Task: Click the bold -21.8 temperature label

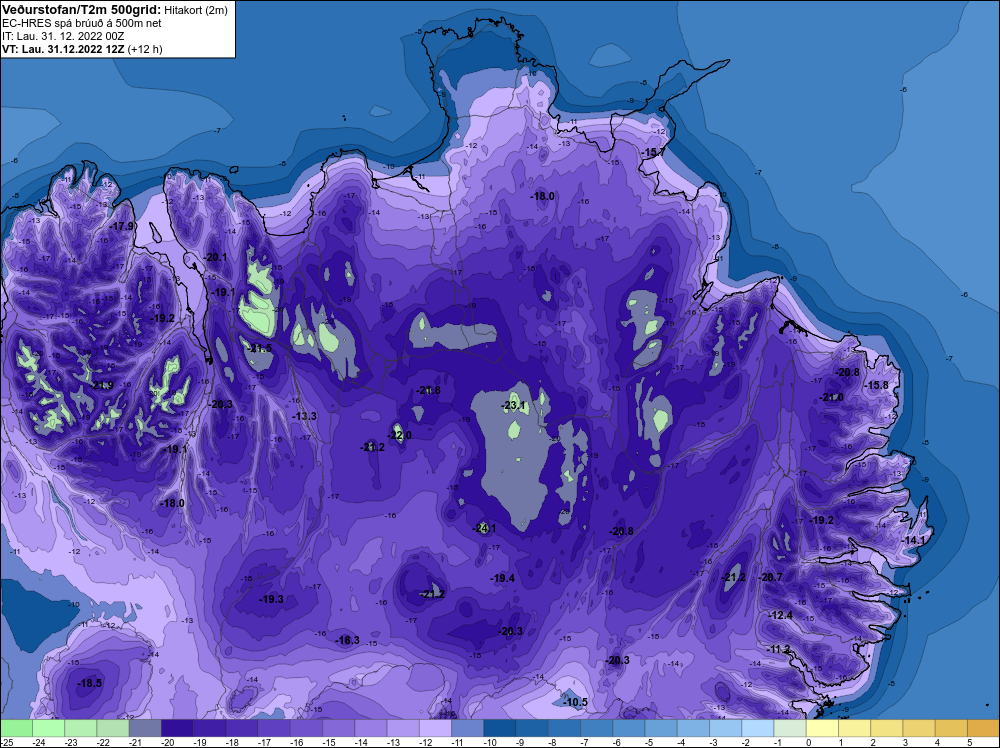Action: tap(428, 390)
